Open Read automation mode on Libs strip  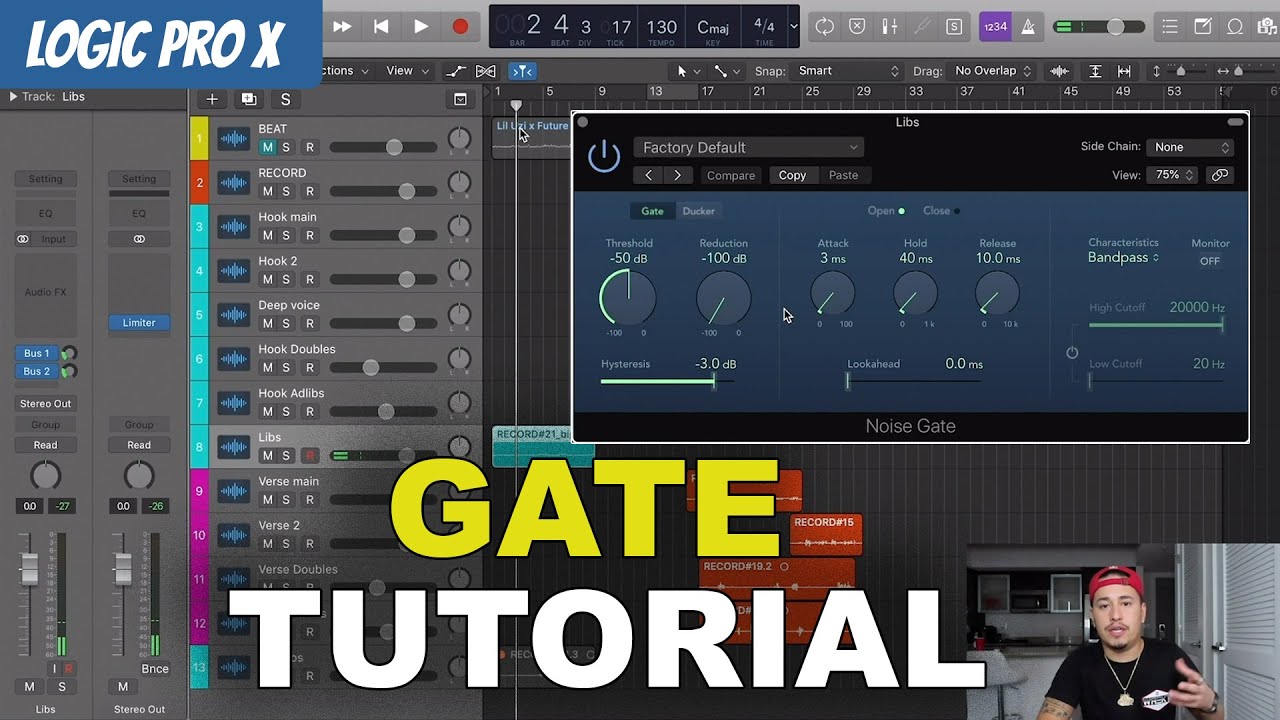[45, 445]
